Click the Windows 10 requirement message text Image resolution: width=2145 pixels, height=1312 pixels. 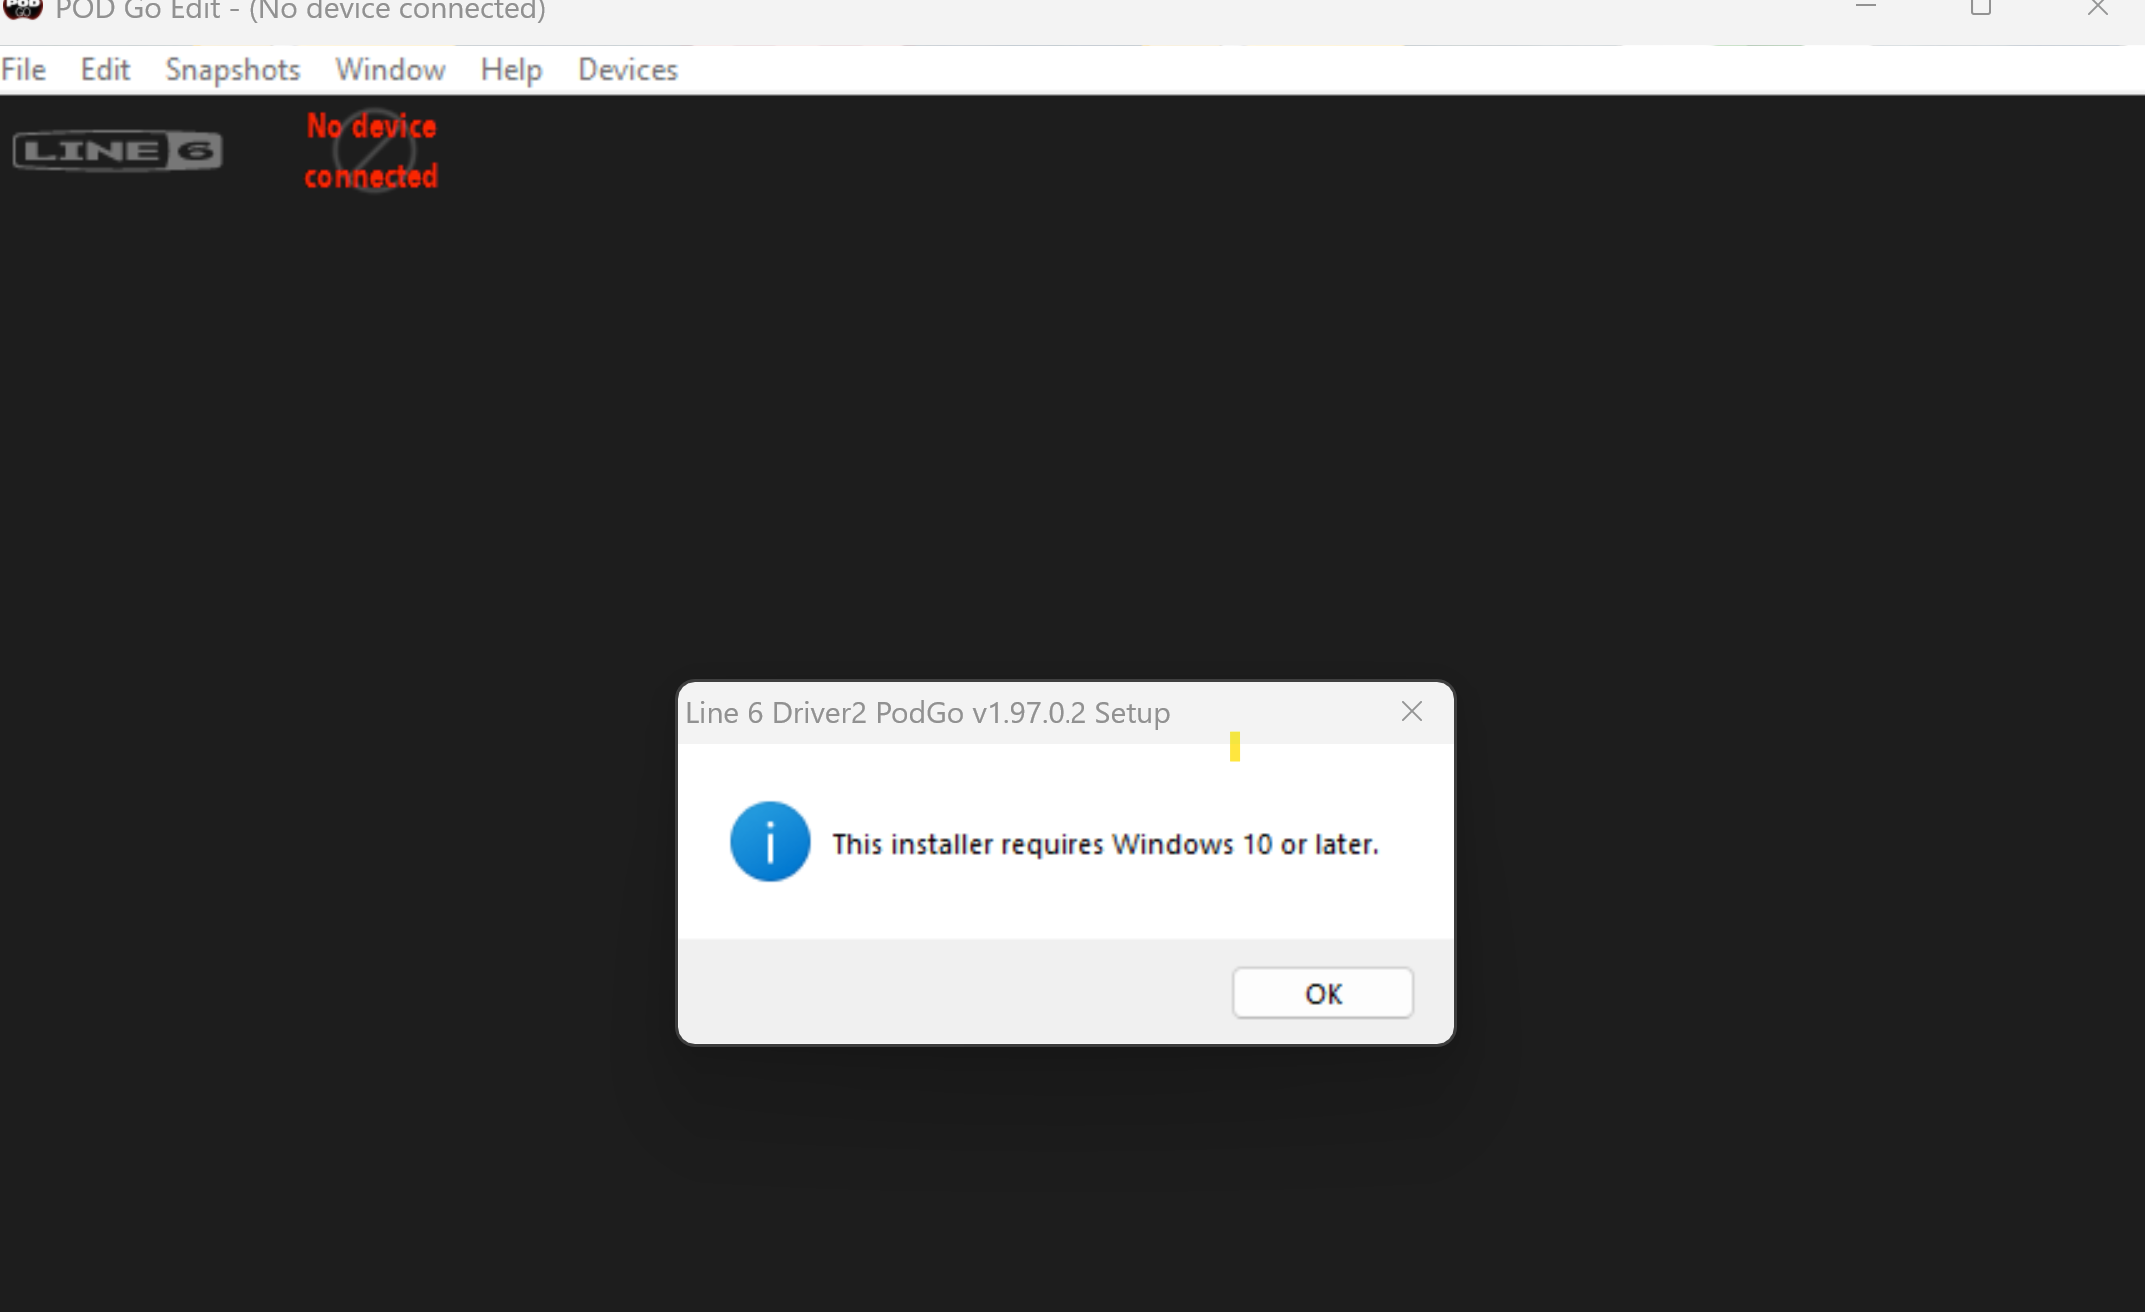click(x=1105, y=845)
